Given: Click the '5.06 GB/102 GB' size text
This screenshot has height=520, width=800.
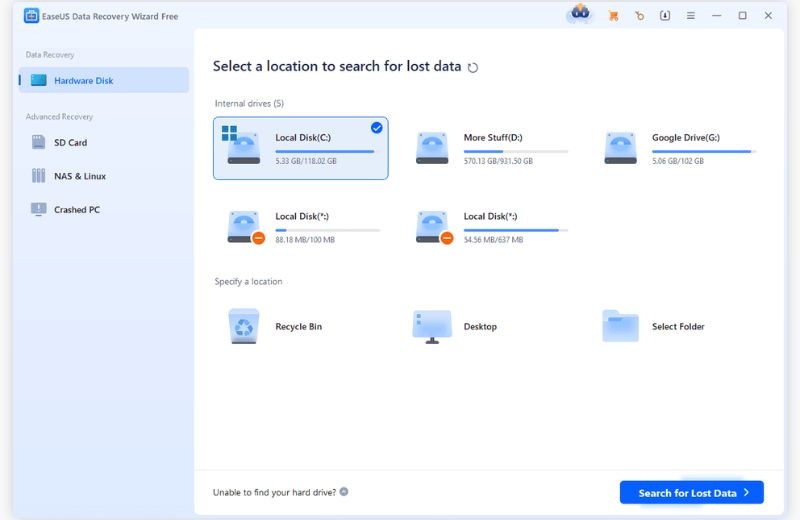Looking at the screenshot, I should point(678,161).
